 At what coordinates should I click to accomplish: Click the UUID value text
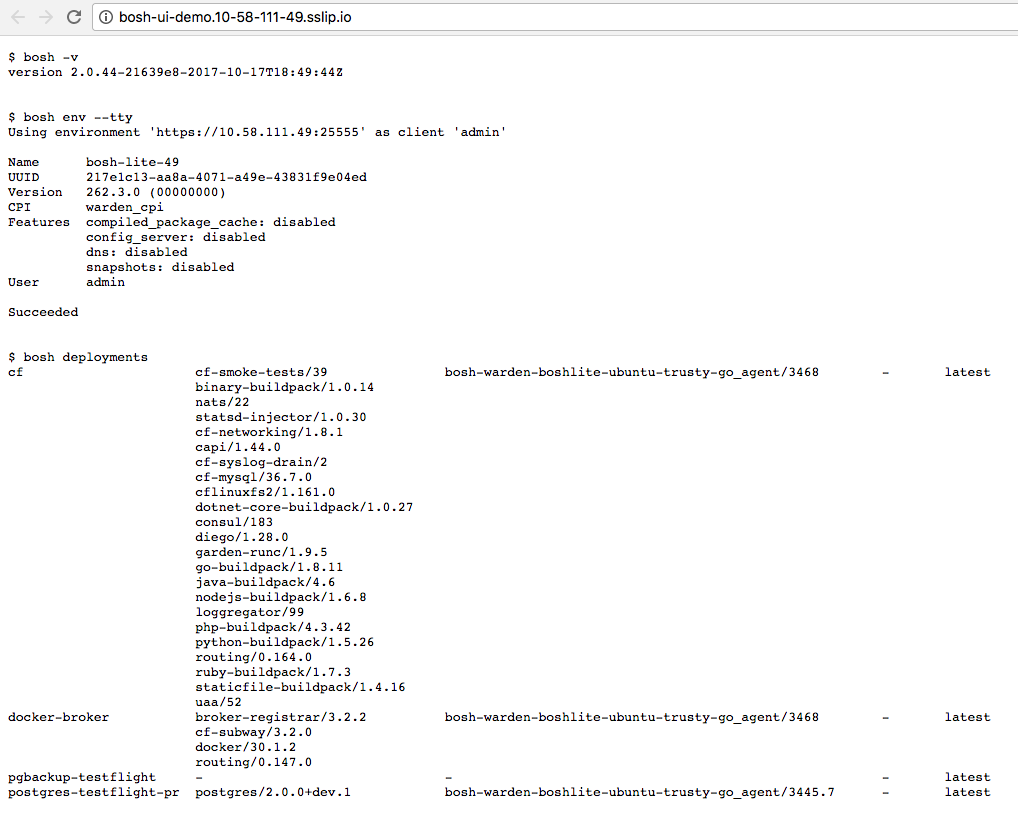(226, 177)
